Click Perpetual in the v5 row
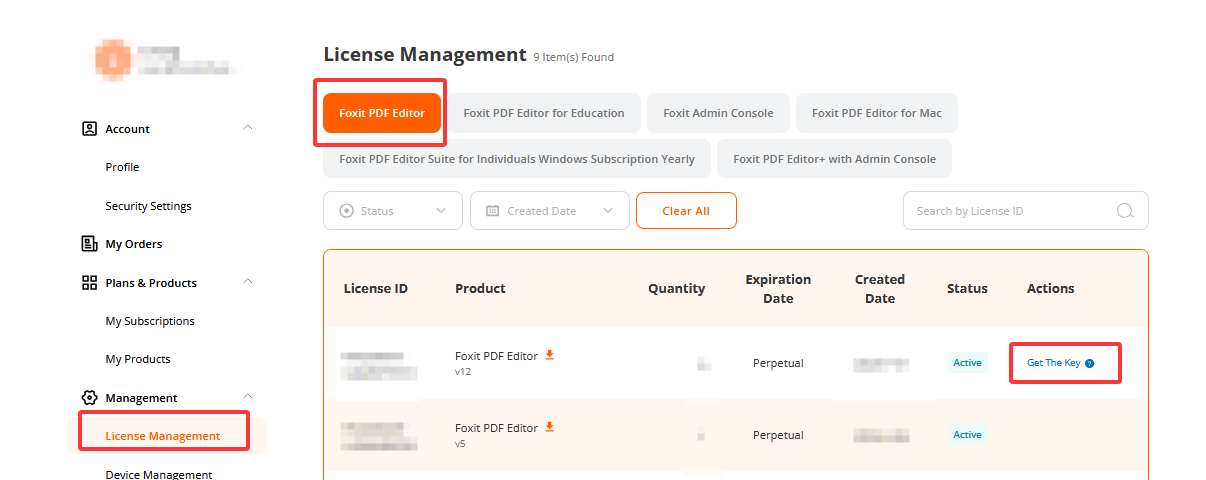1206x480 pixels. tap(778, 435)
